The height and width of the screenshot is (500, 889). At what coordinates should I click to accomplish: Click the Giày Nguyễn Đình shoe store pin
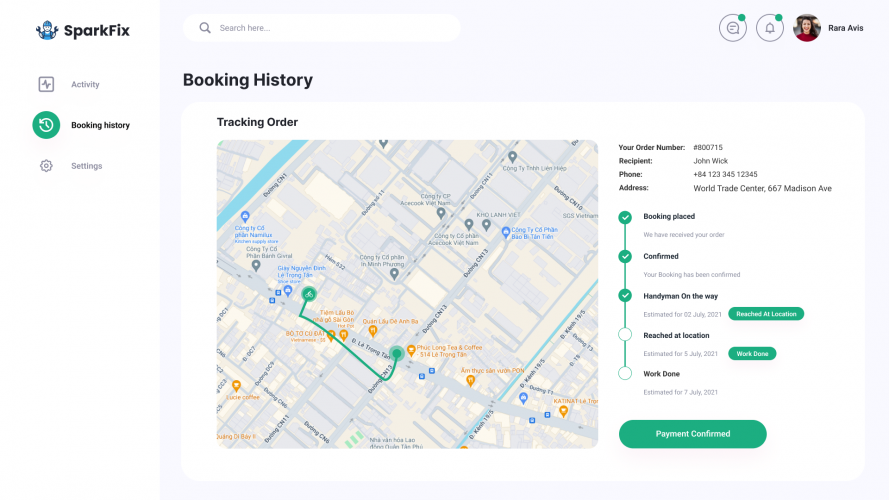[x=288, y=291]
